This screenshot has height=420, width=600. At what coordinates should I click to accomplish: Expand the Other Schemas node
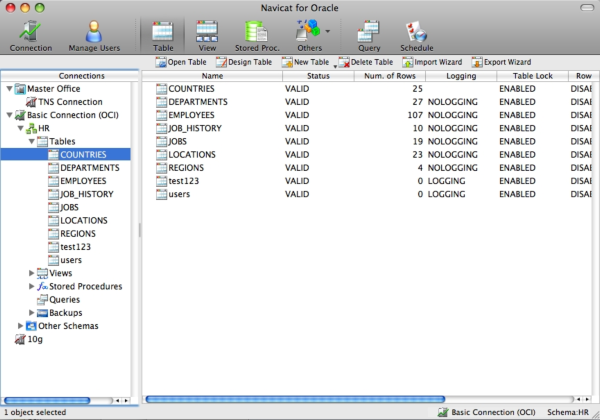point(21,326)
